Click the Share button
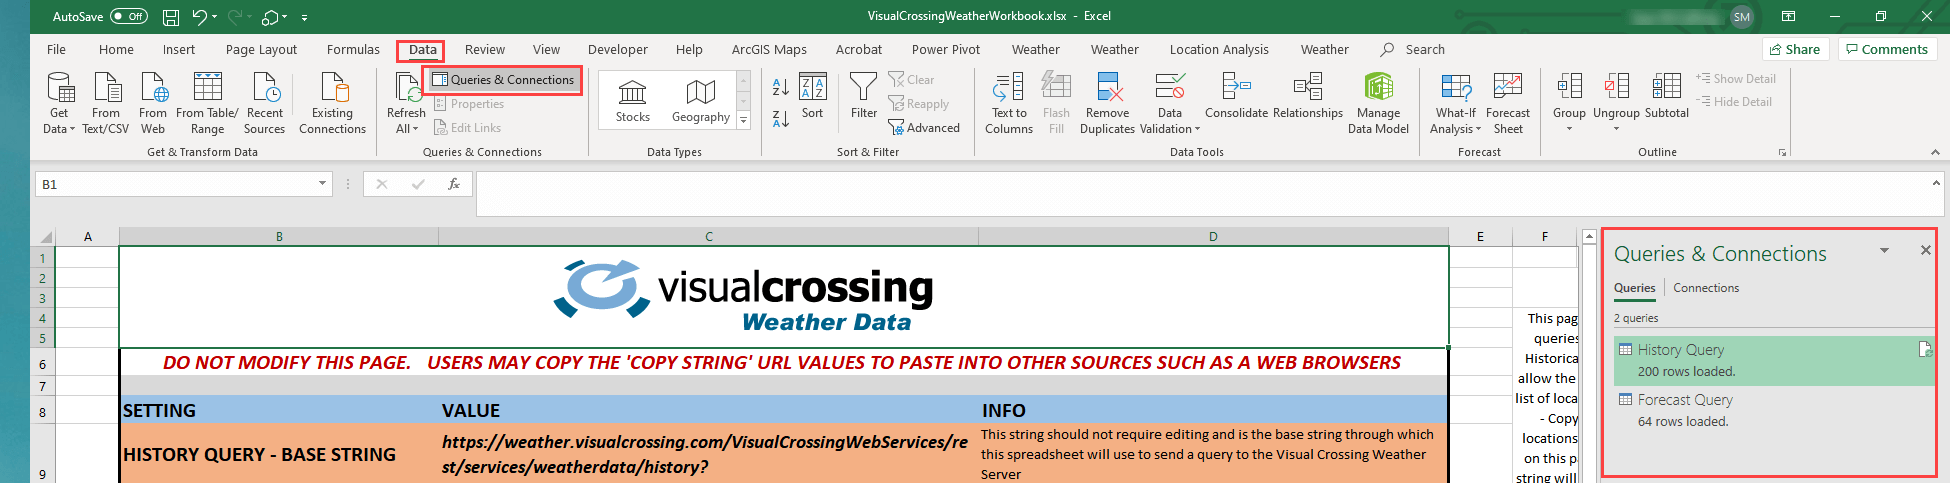This screenshot has height=483, width=1950. coord(1795,49)
